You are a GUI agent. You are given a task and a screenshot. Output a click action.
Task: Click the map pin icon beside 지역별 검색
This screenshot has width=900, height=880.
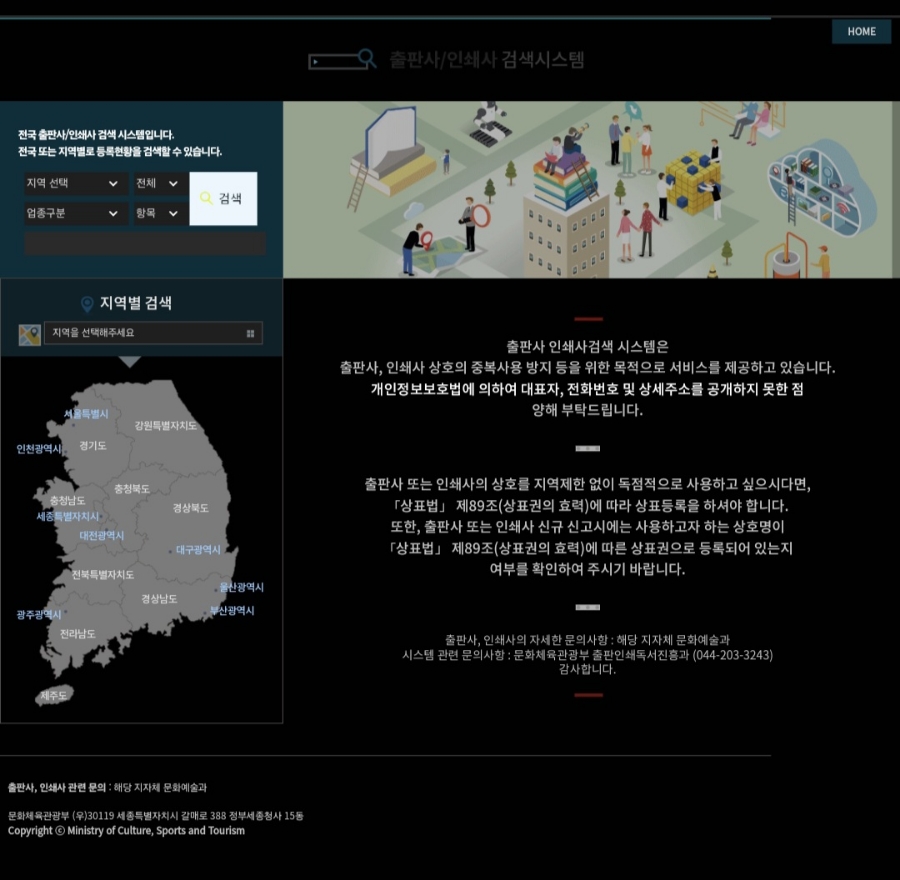(87, 304)
